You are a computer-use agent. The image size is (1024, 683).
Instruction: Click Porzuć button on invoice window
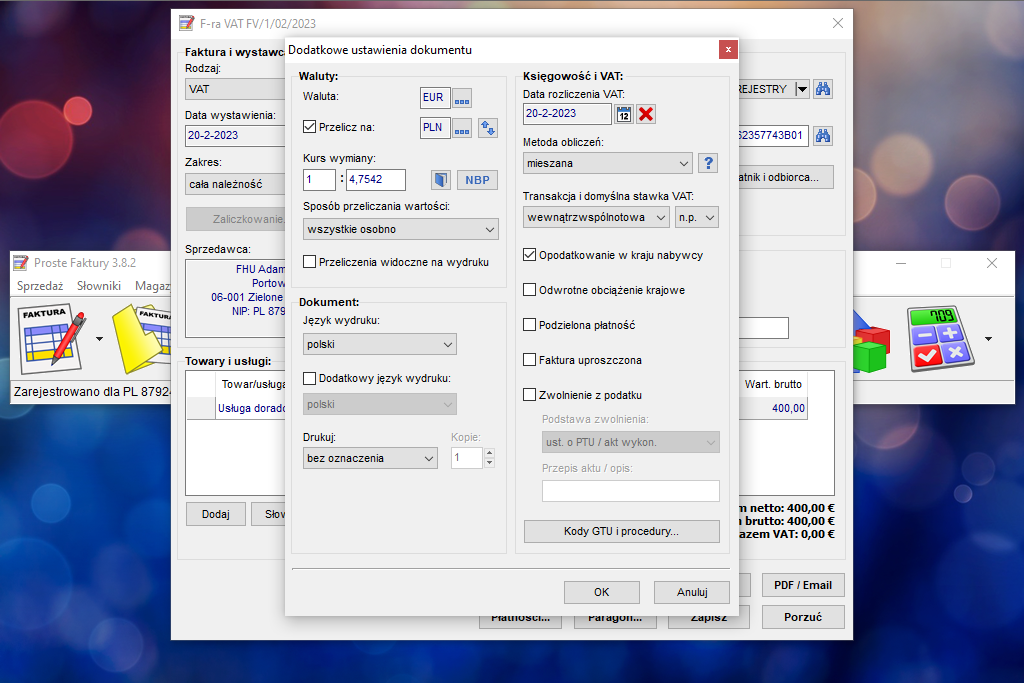(x=803, y=617)
